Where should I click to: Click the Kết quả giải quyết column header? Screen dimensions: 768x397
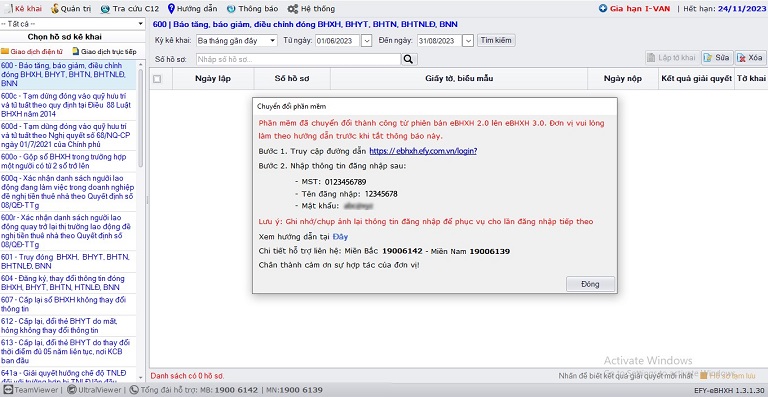(x=696, y=79)
